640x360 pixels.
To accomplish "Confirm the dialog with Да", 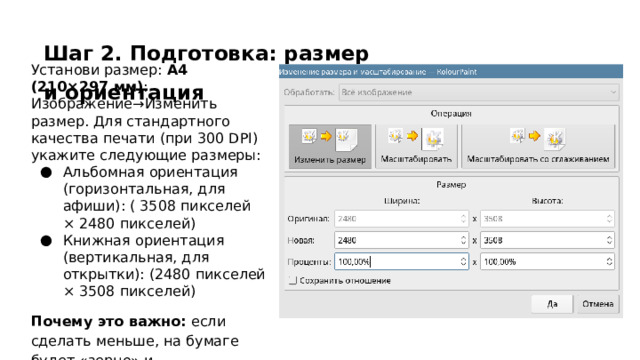I will point(552,304).
